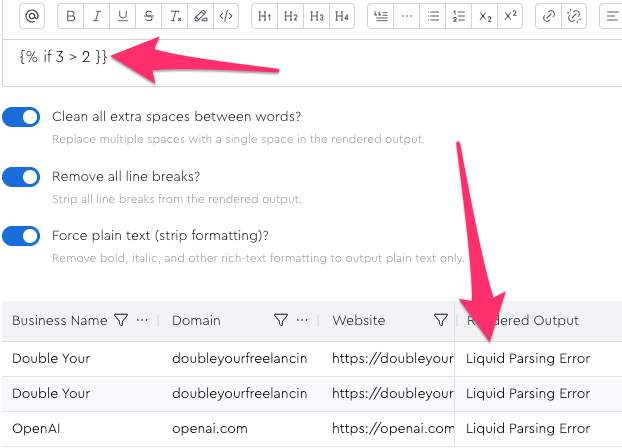Apply Heading 3 style
This screenshot has width=622, height=448.
click(x=316, y=16)
